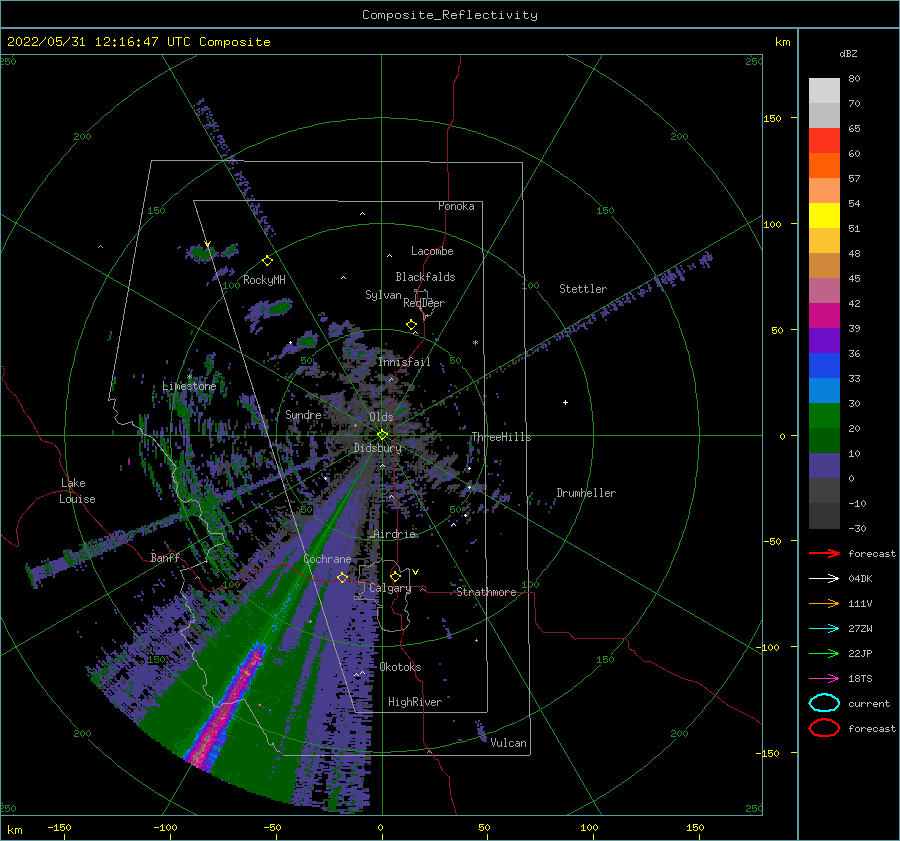
Task: Click the bright green legend swatch
Action: coord(824,416)
